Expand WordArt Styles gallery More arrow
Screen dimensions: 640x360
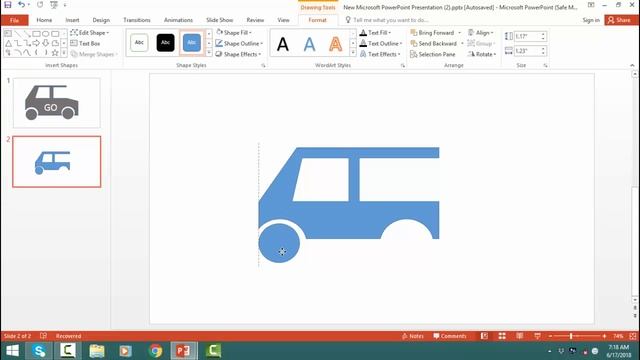point(353,53)
